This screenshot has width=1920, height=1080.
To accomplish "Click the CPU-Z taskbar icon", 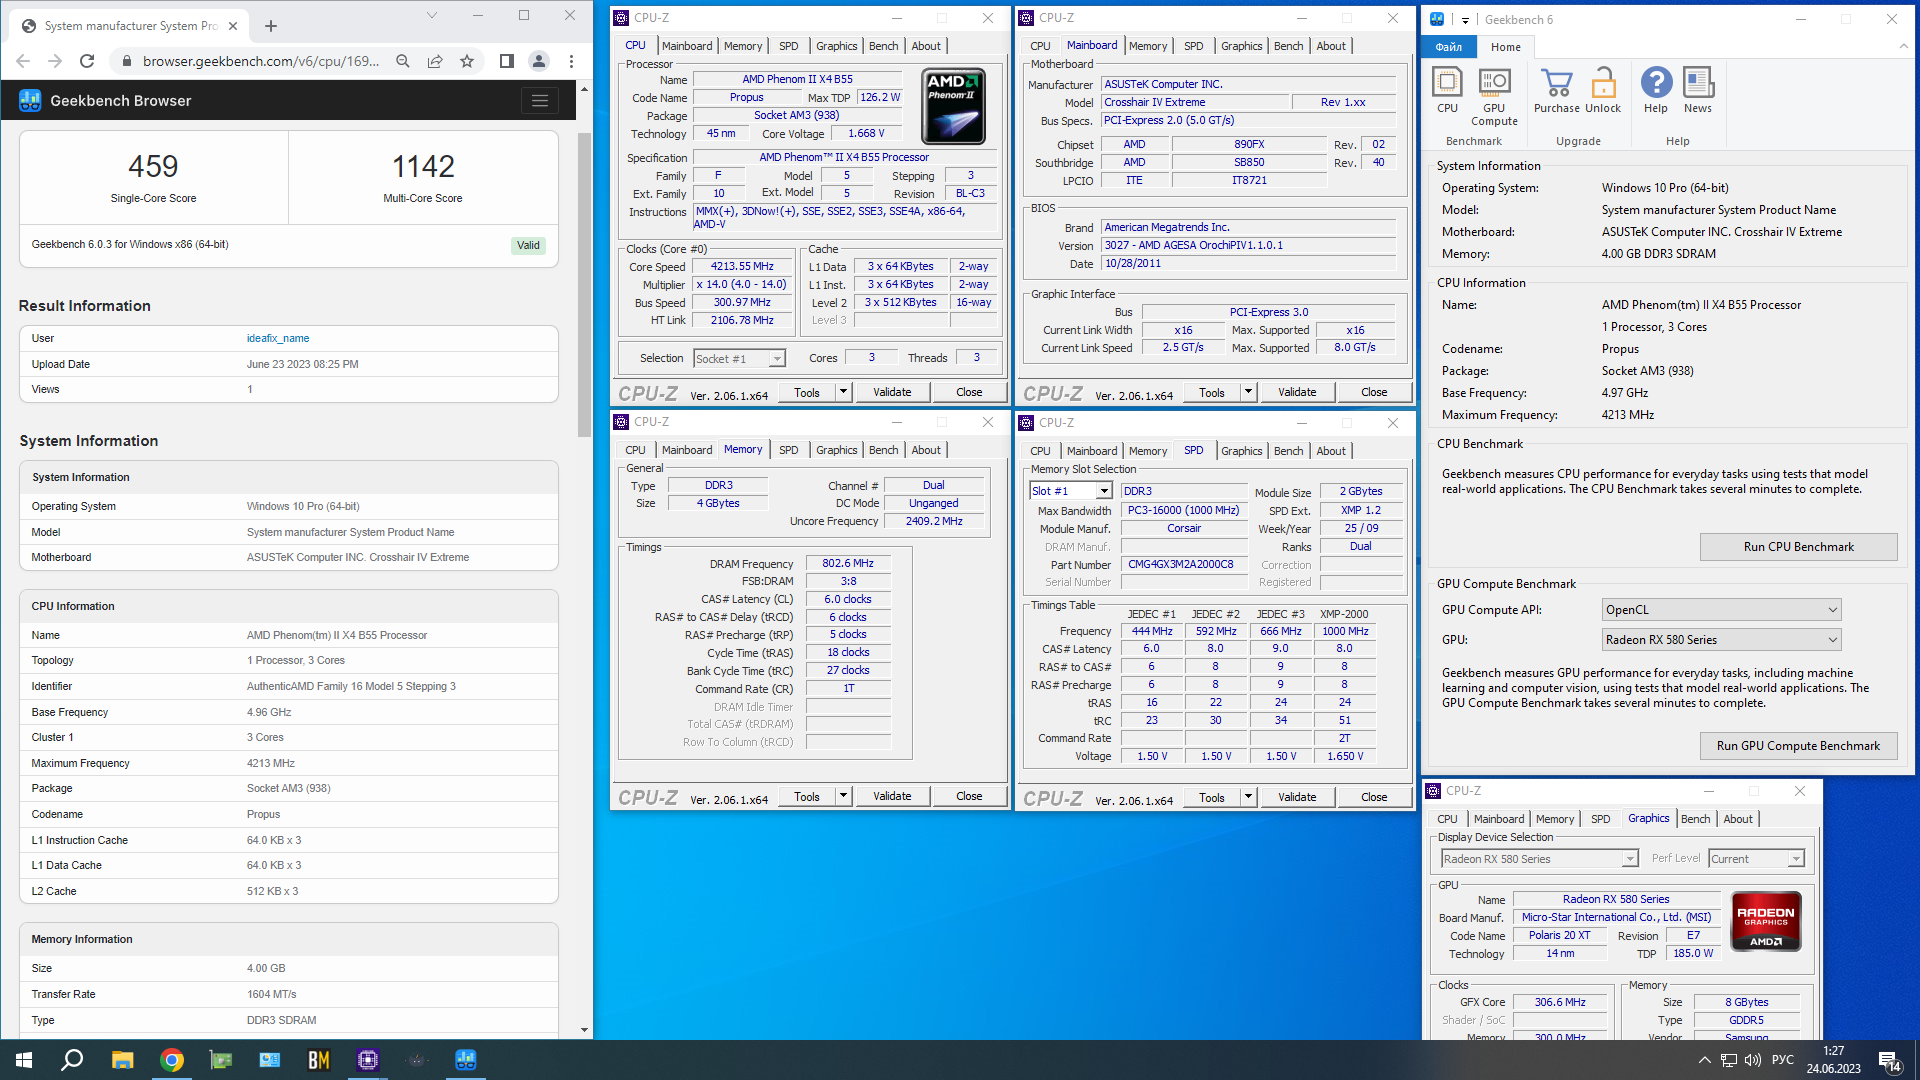I will point(368,1060).
